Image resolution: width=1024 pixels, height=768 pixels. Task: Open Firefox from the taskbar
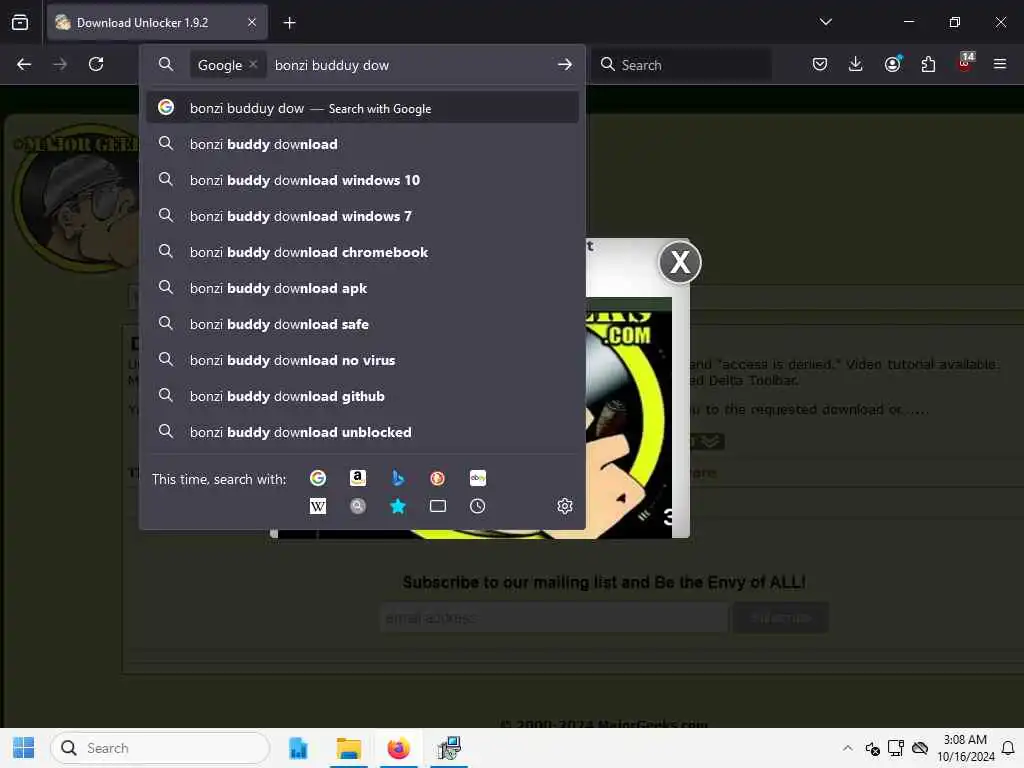(x=398, y=748)
